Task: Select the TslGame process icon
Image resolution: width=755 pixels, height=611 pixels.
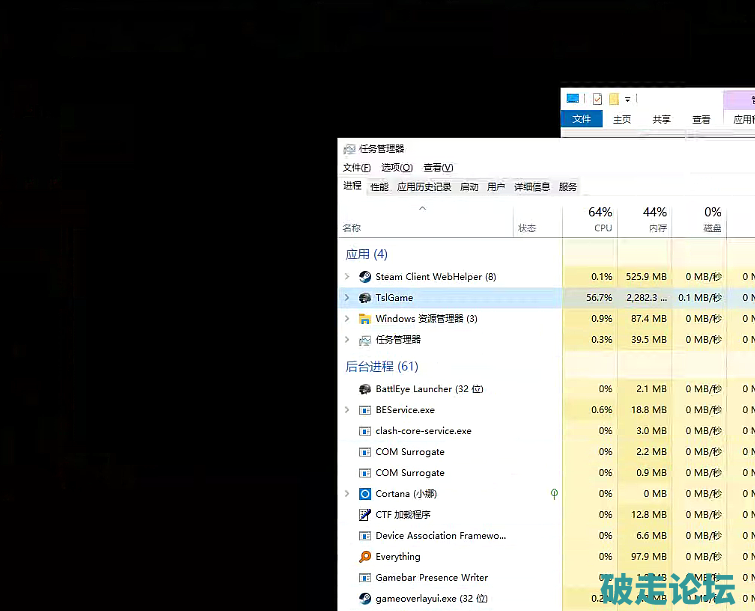Action: 365,298
